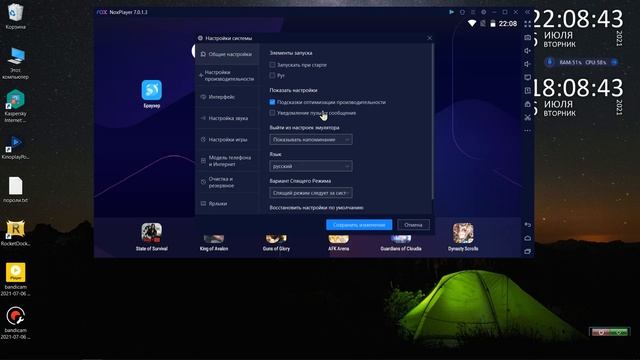The image size is (640, 360).
Task: Click the shield-shaped icon in NoxPlayer title bar
Action: coord(462,12)
